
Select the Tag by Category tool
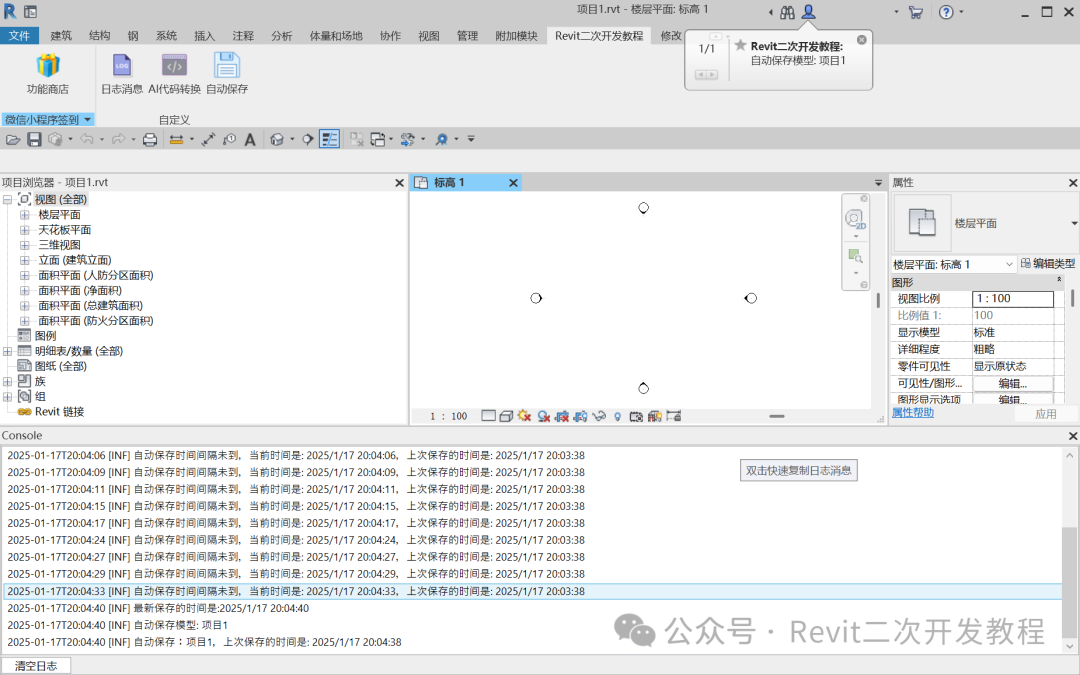point(229,140)
